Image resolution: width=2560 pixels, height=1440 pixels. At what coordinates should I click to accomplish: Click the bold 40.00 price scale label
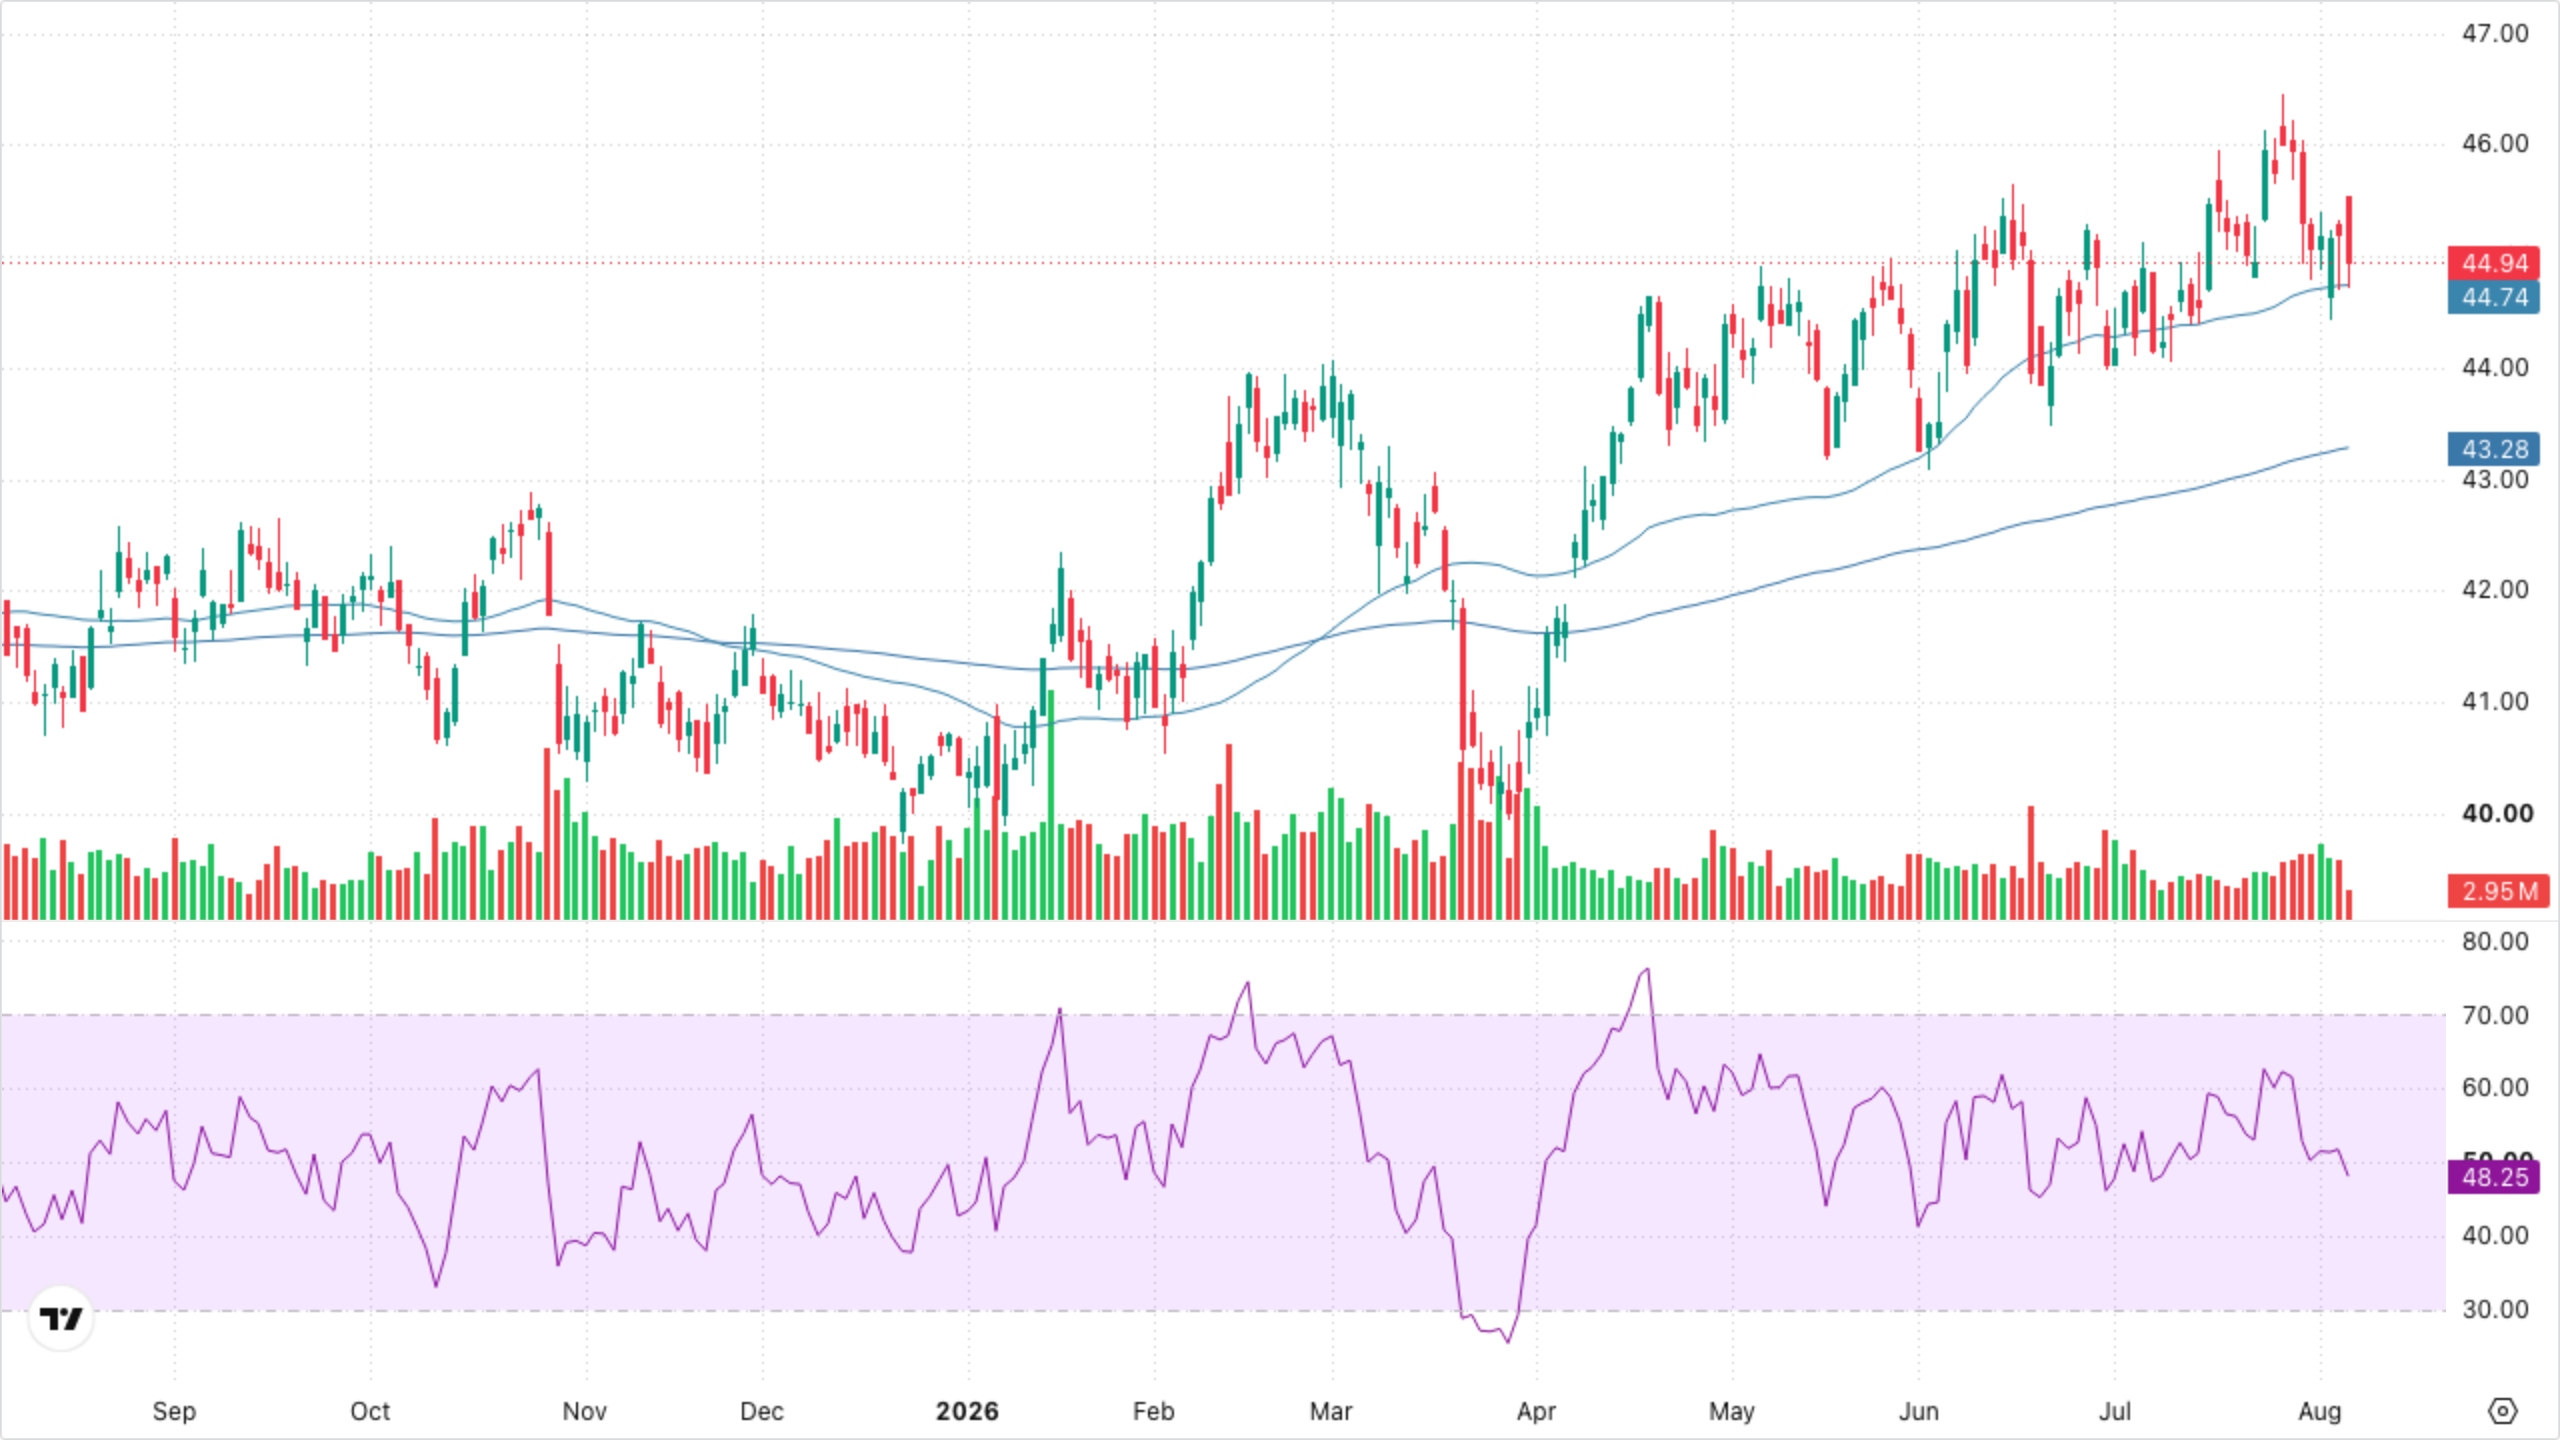click(x=2497, y=813)
